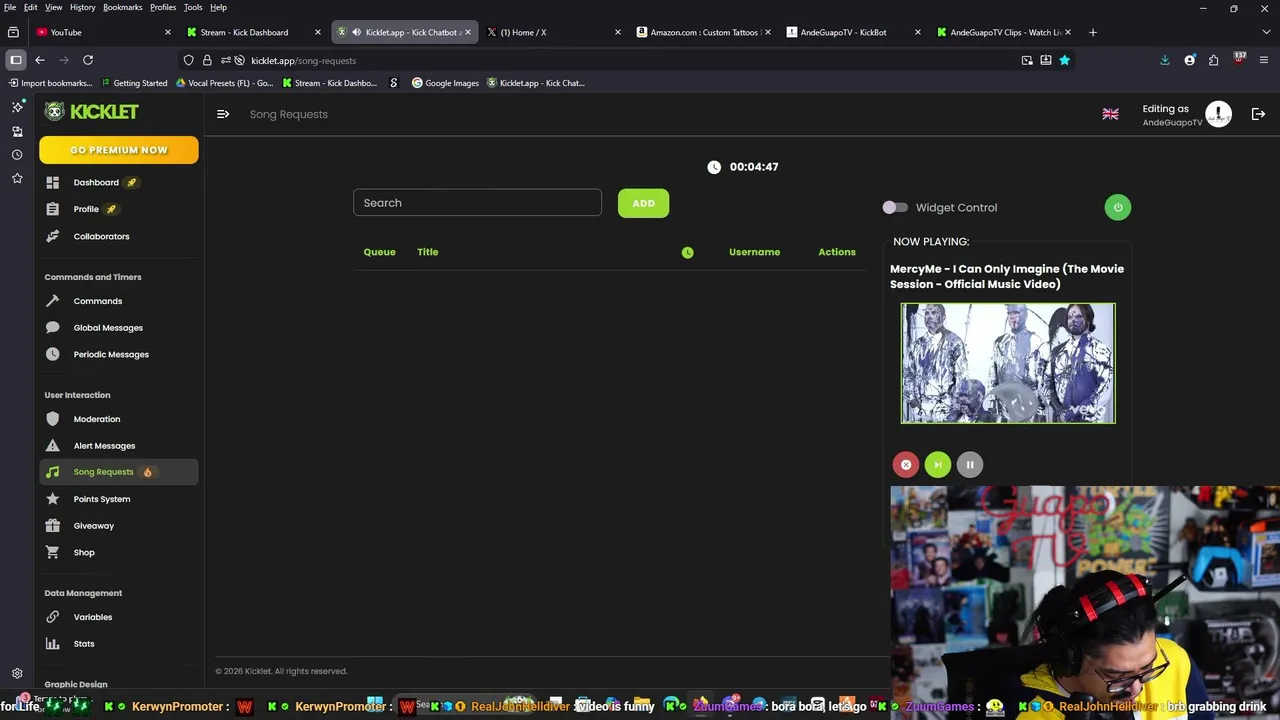Viewport: 1280px width, 720px height.
Task: Open the Tools menu
Action: 193,7
